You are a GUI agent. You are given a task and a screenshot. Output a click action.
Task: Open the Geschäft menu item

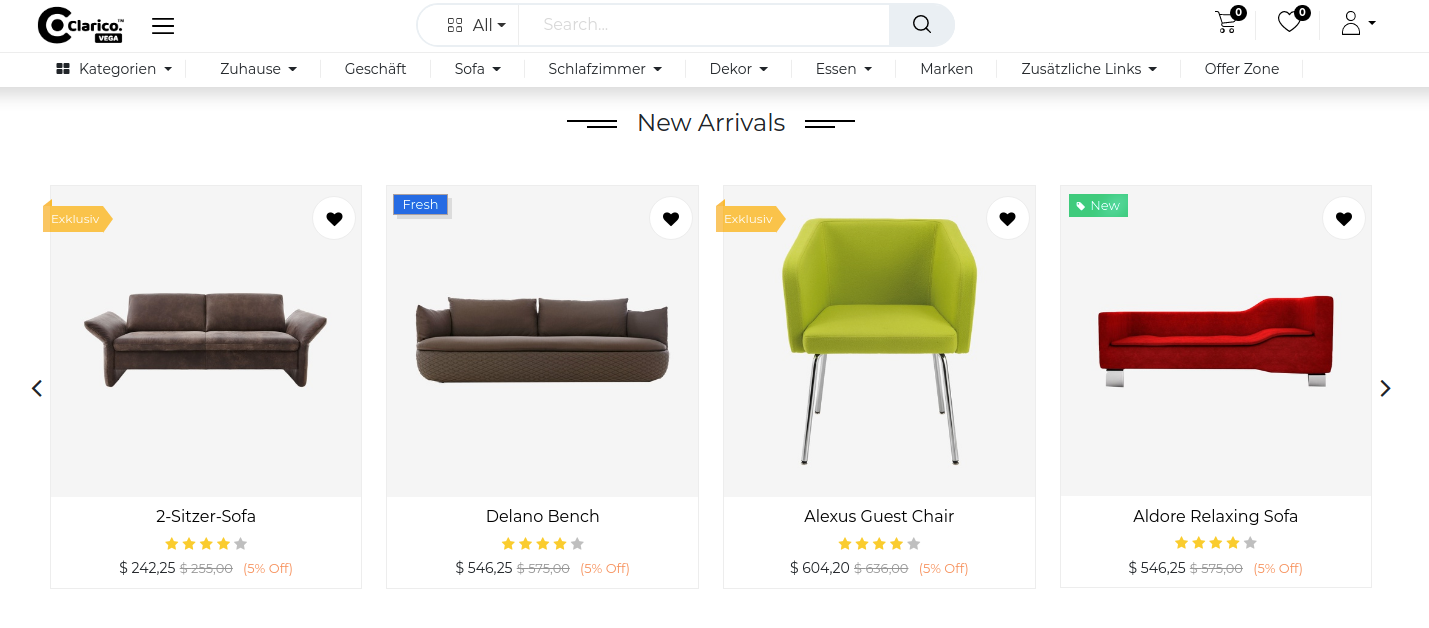click(375, 69)
